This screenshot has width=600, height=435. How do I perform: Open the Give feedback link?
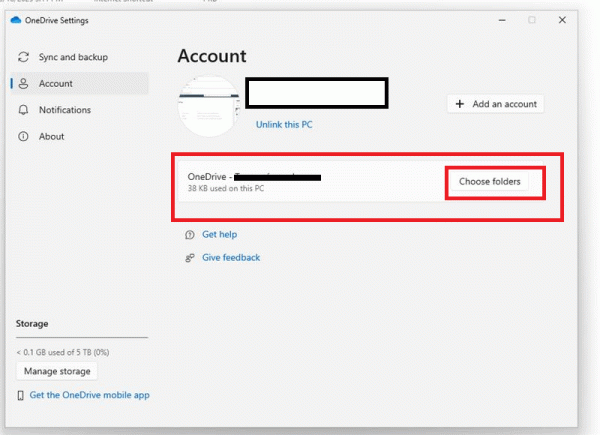231,258
